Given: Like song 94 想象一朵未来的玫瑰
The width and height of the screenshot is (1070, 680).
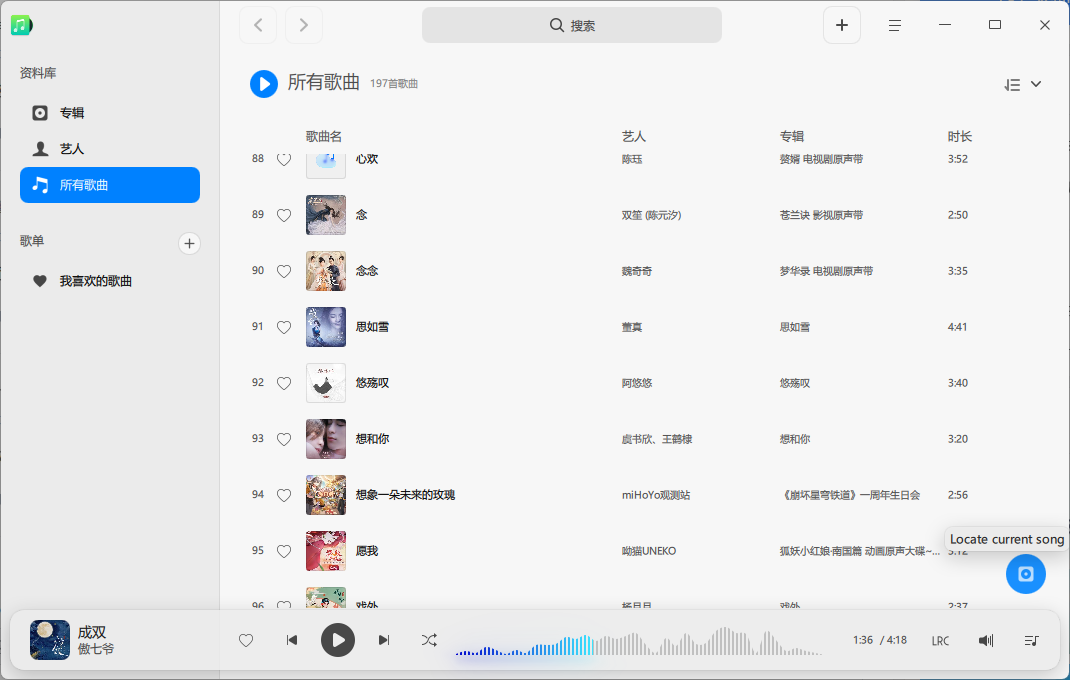Looking at the screenshot, I should click(284, 495).
